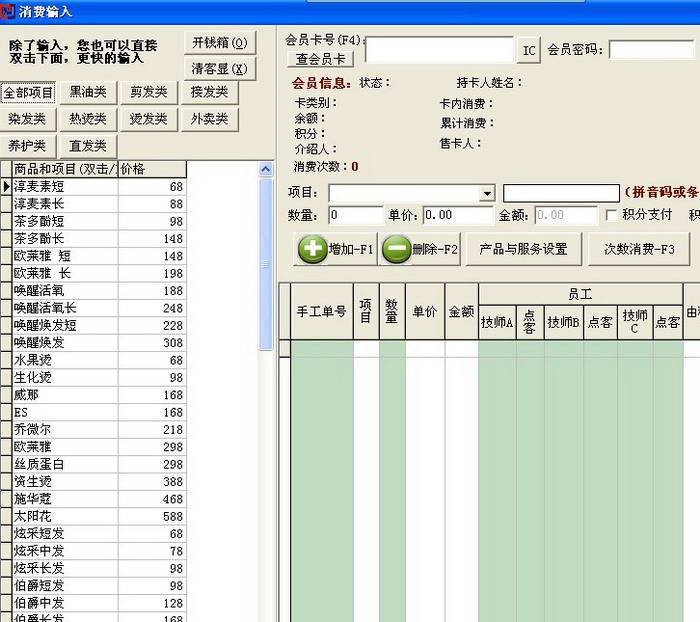Click the product list scrollbar thumb
Image resolution: width=700 pixels, height=622 pixels.
(x=266, y=264)
